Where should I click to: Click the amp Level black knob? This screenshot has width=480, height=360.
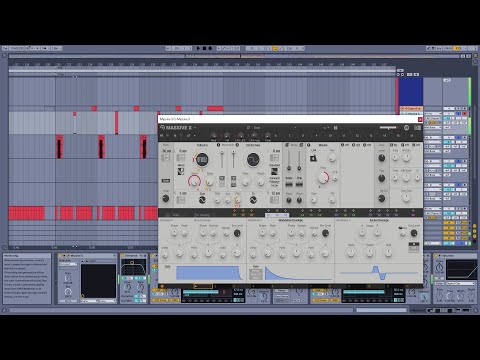(x=382, y=158)
